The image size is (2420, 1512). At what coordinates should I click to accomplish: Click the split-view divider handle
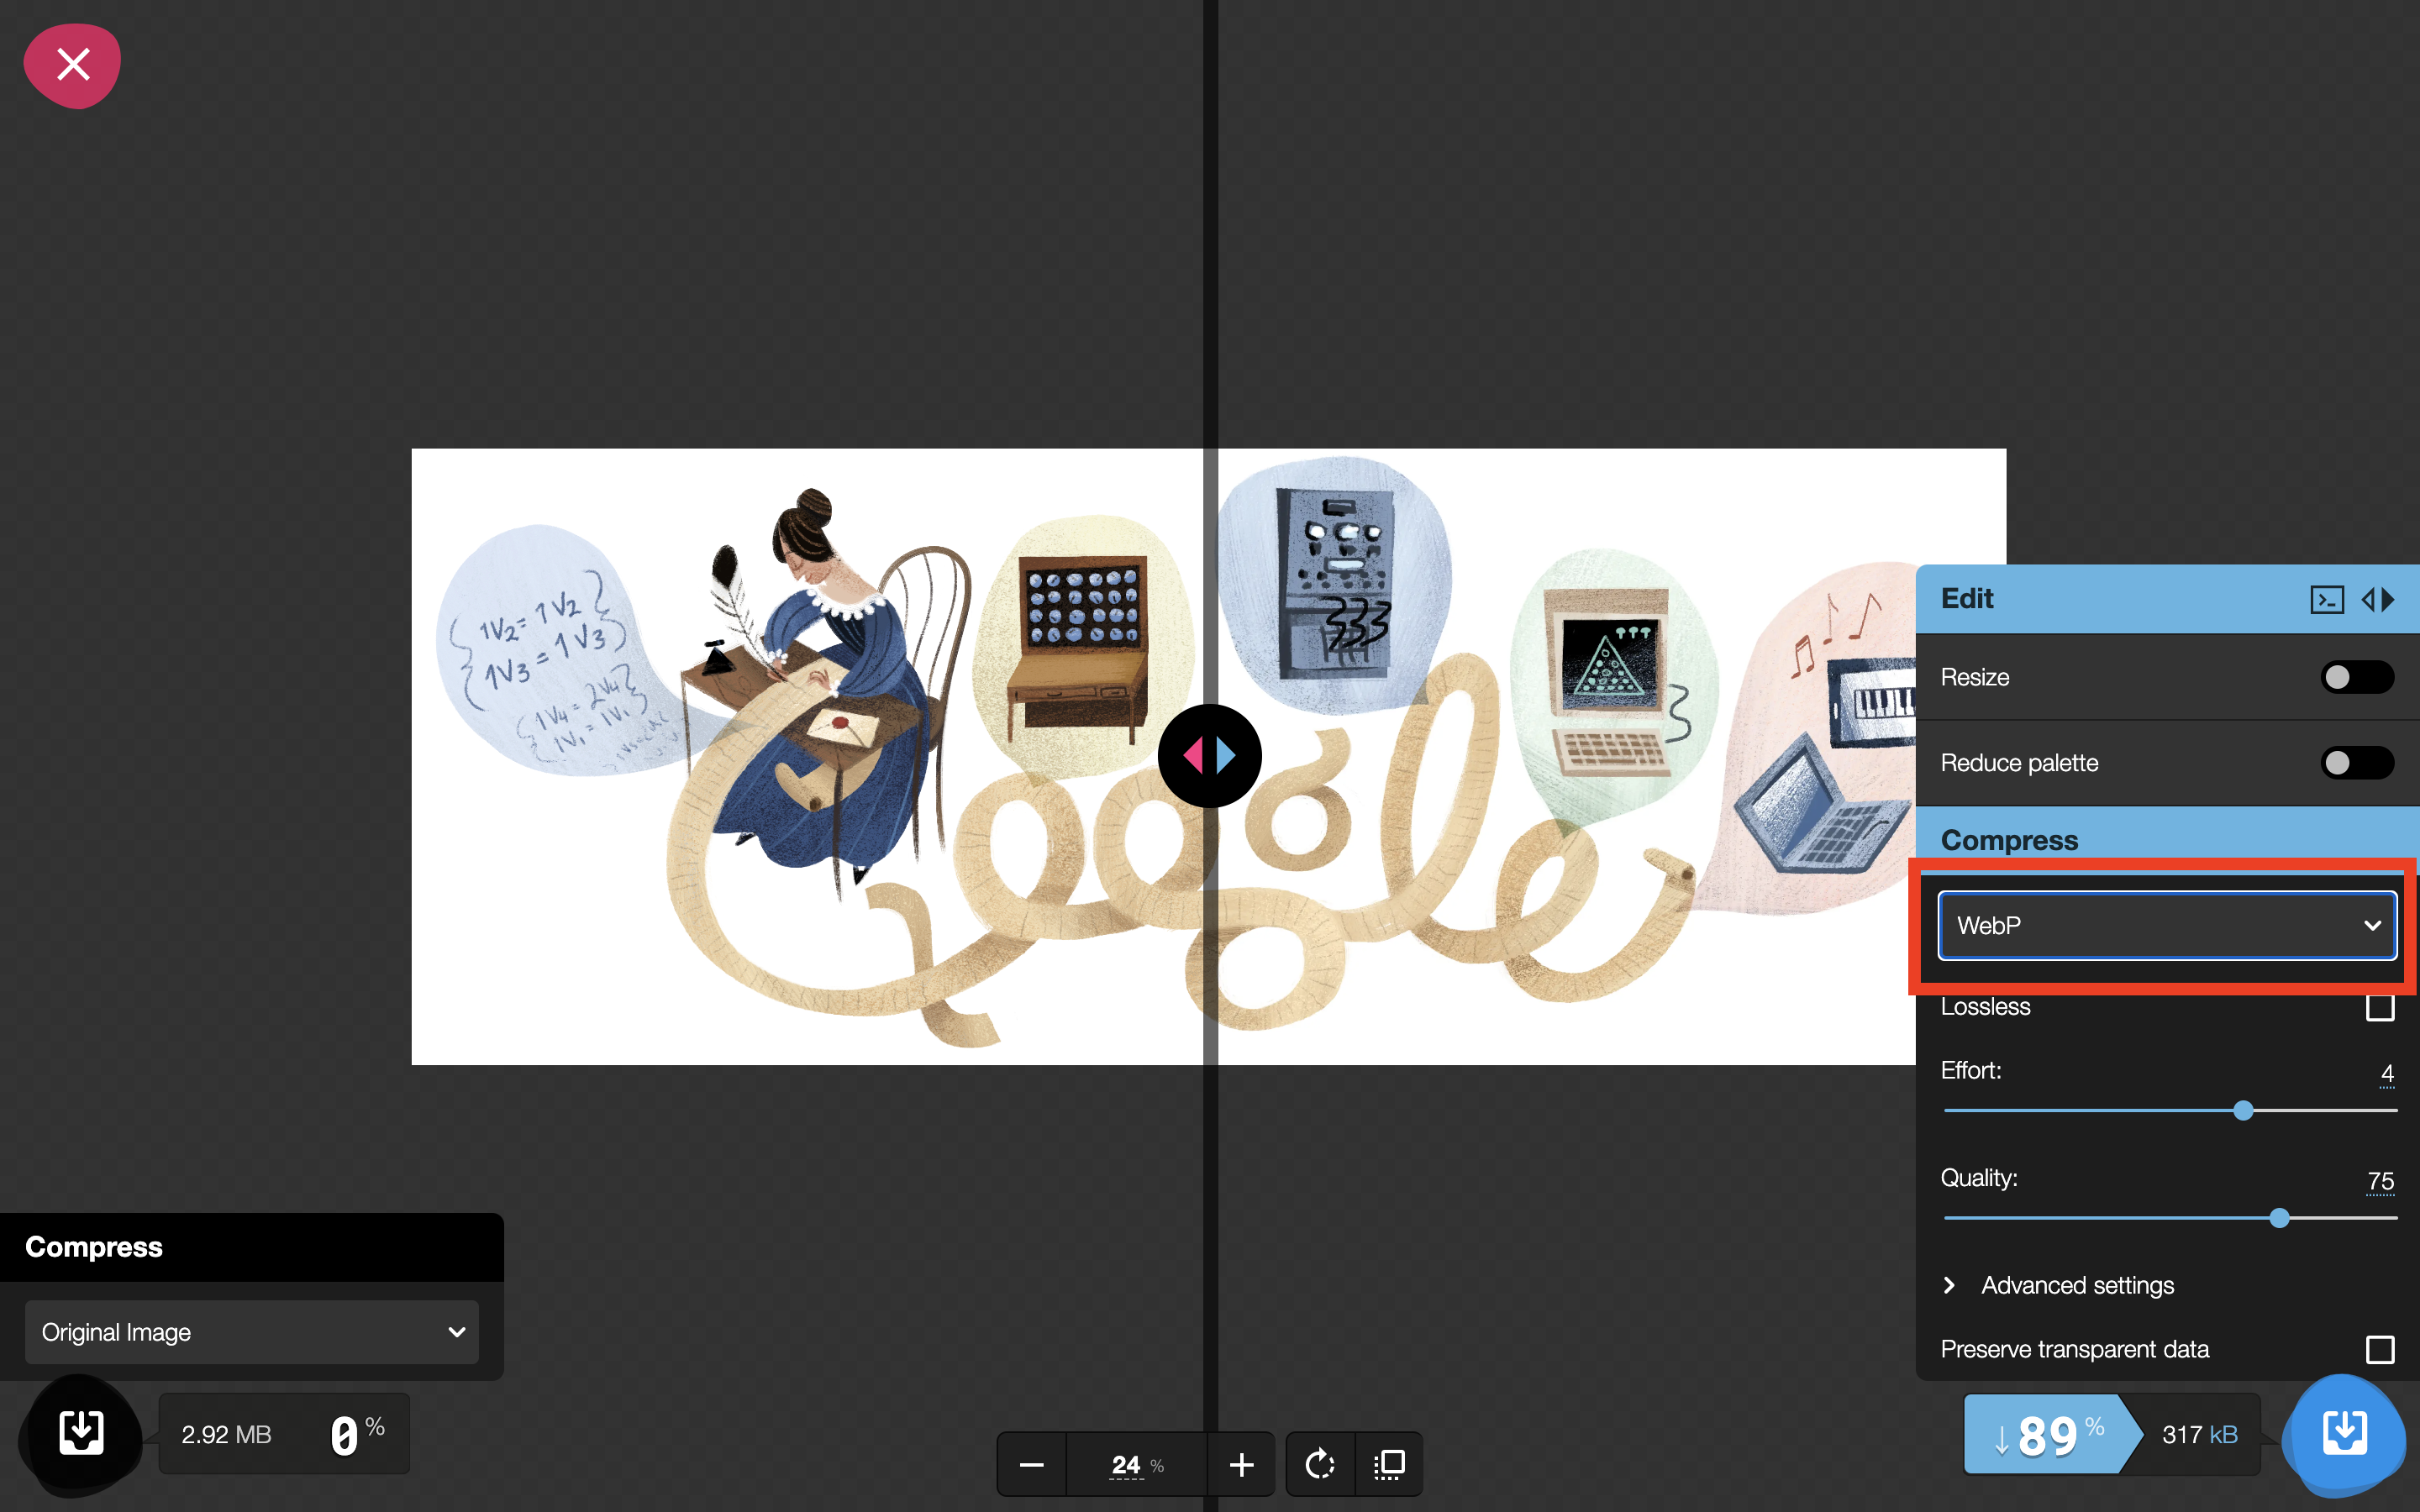pos(1209,756)
